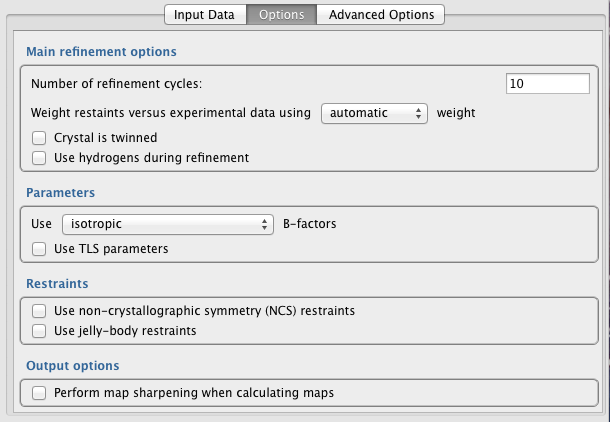
Task: Click the Weight restraints versus experimental data text
Action: (x=171, y=113)
